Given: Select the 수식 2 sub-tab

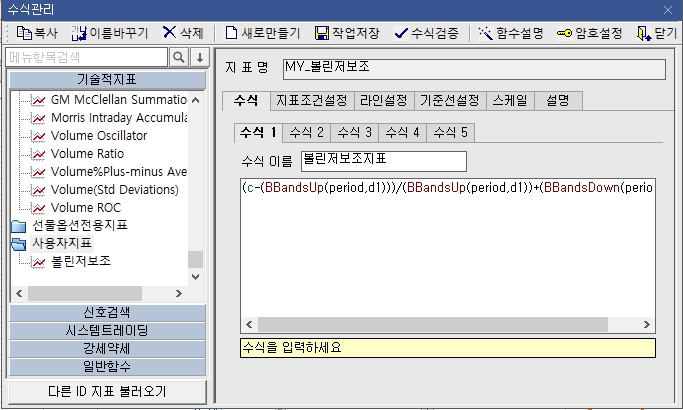Looking at the screenshot, I should click(306, 132).
